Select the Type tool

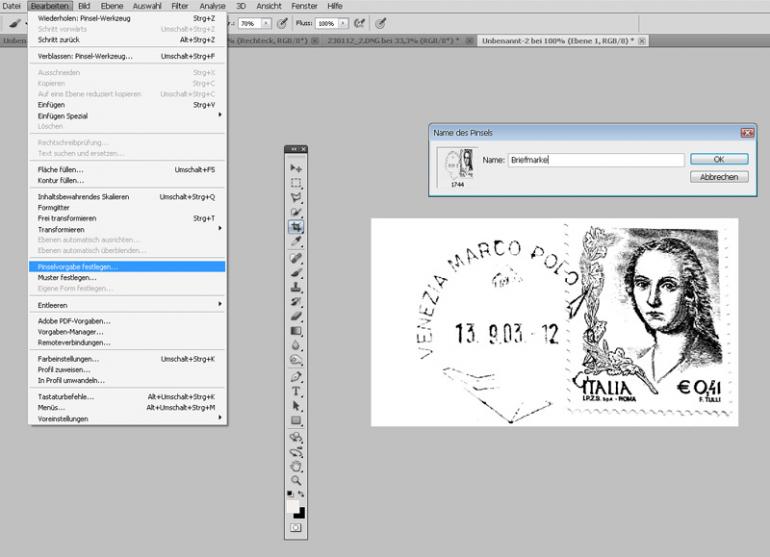pos(296,391)
